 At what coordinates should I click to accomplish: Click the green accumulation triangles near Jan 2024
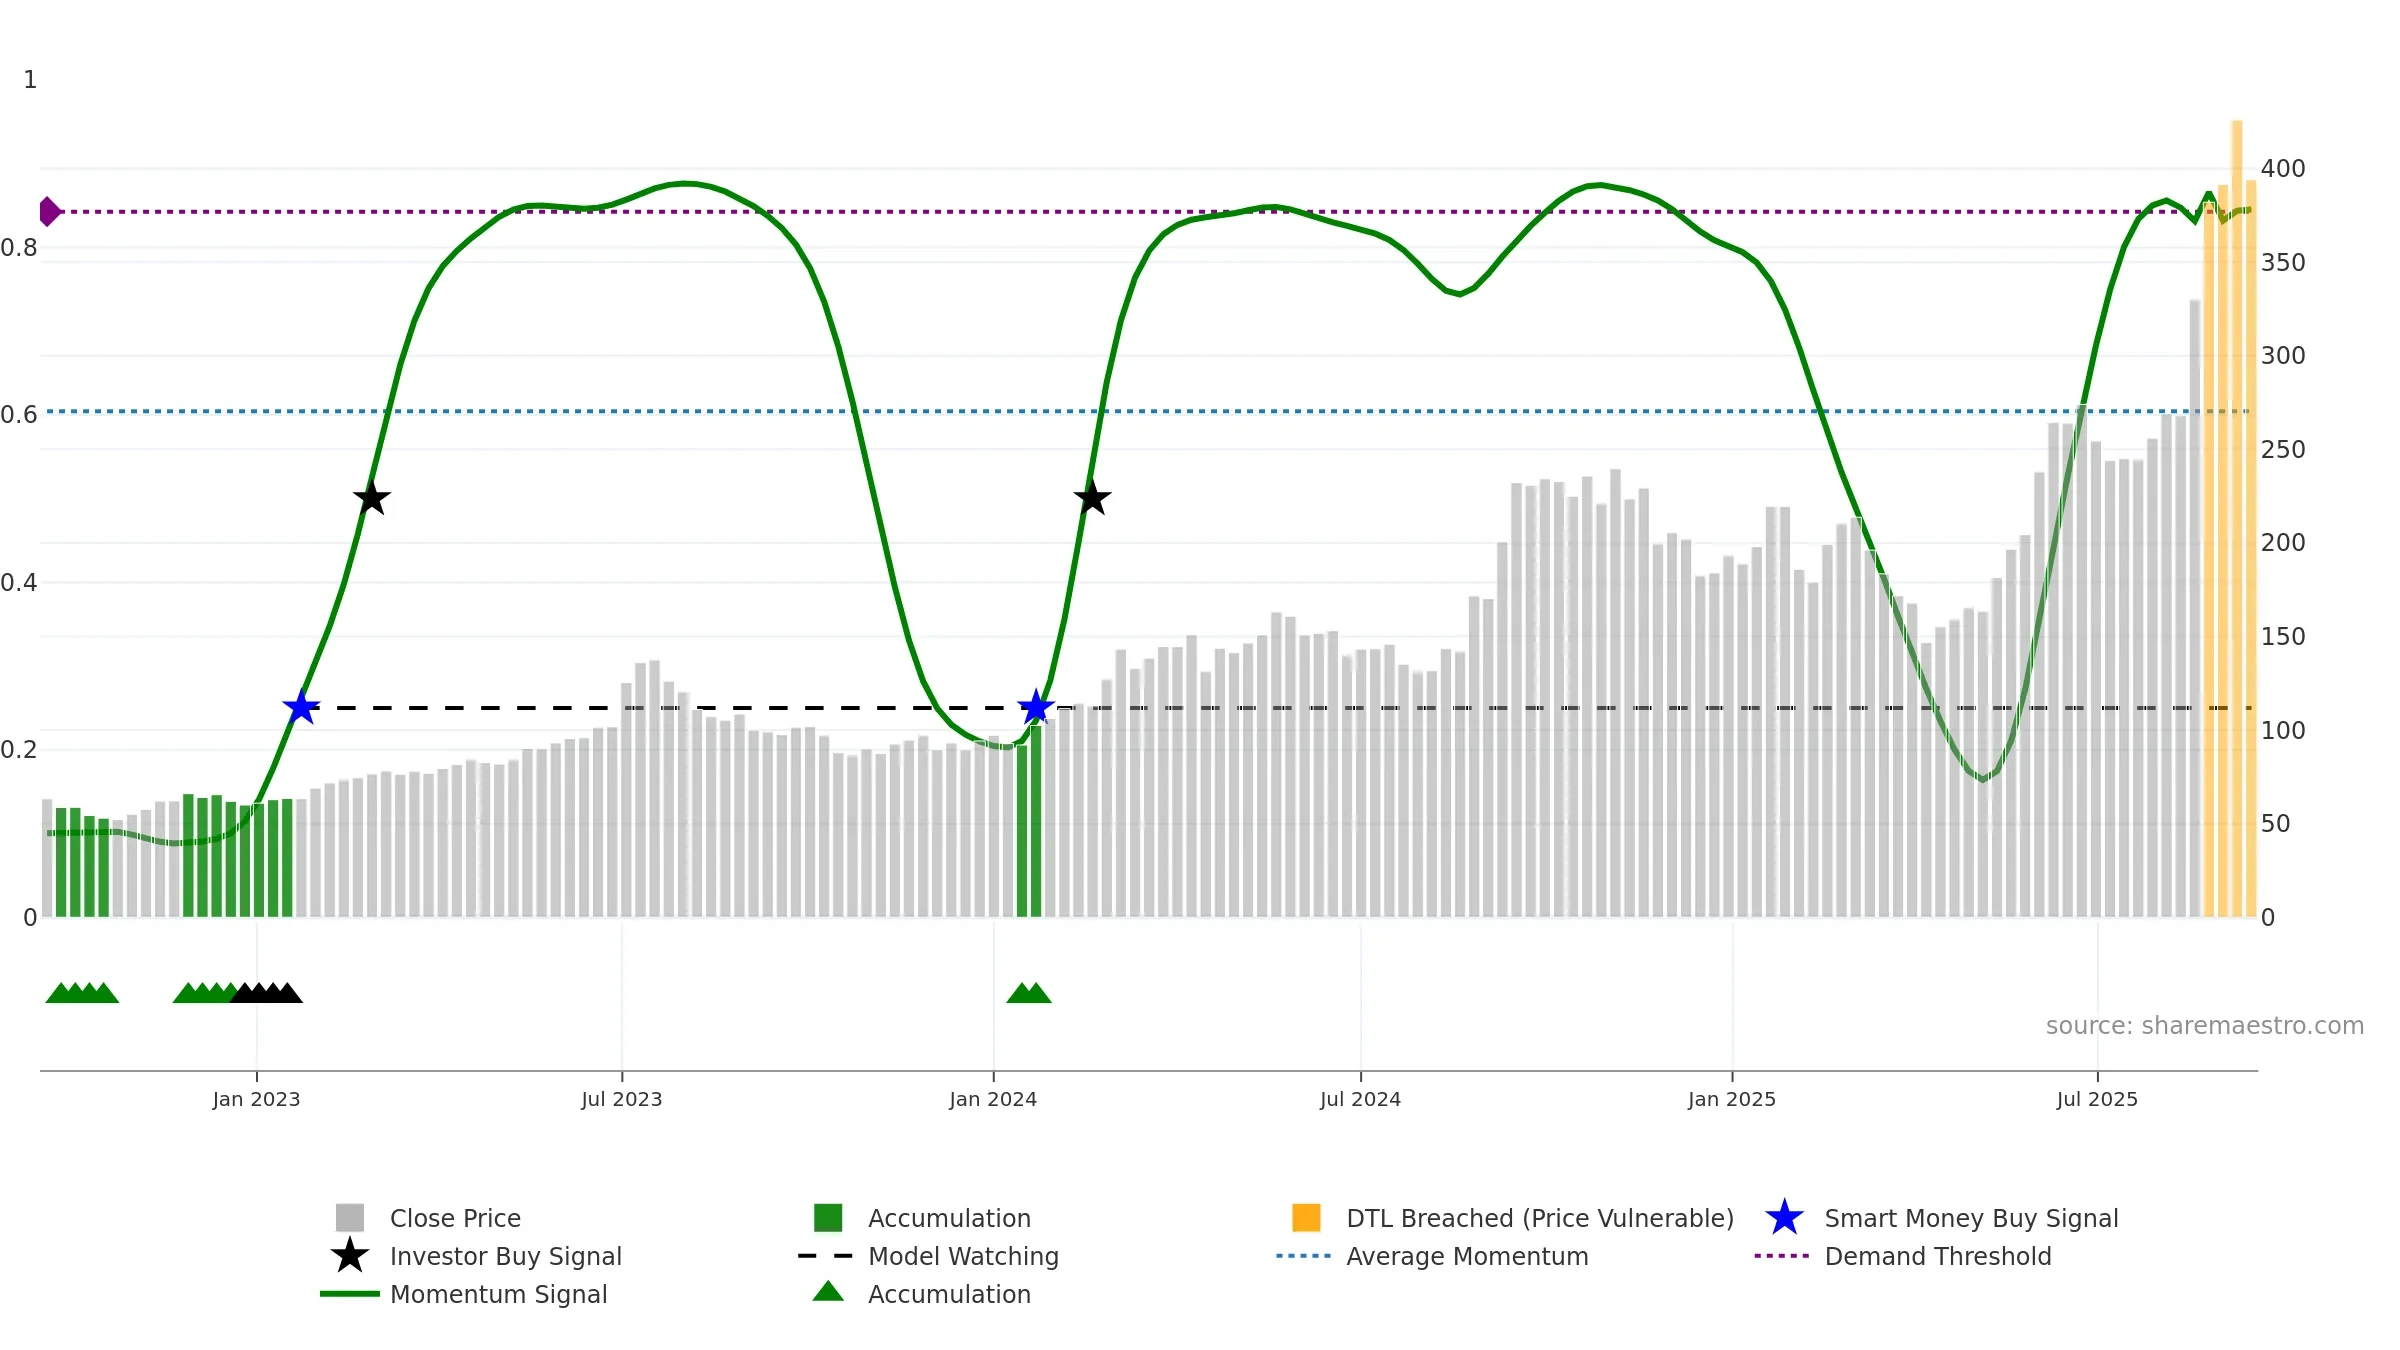point(1029,993)
